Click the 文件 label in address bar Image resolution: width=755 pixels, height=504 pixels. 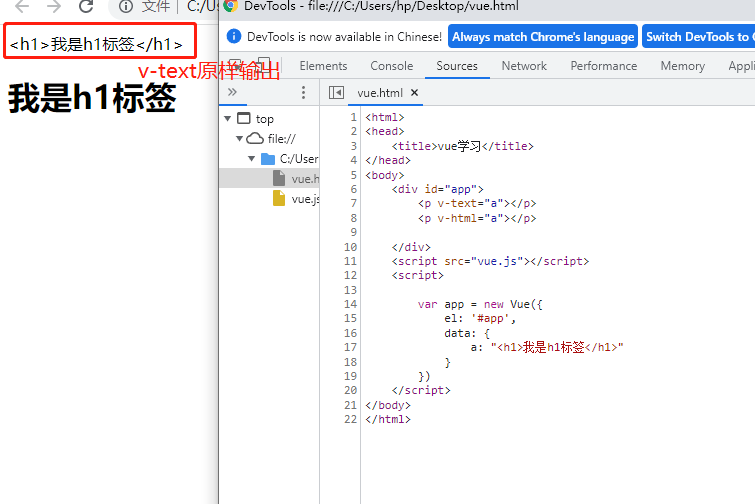point(156,6)
